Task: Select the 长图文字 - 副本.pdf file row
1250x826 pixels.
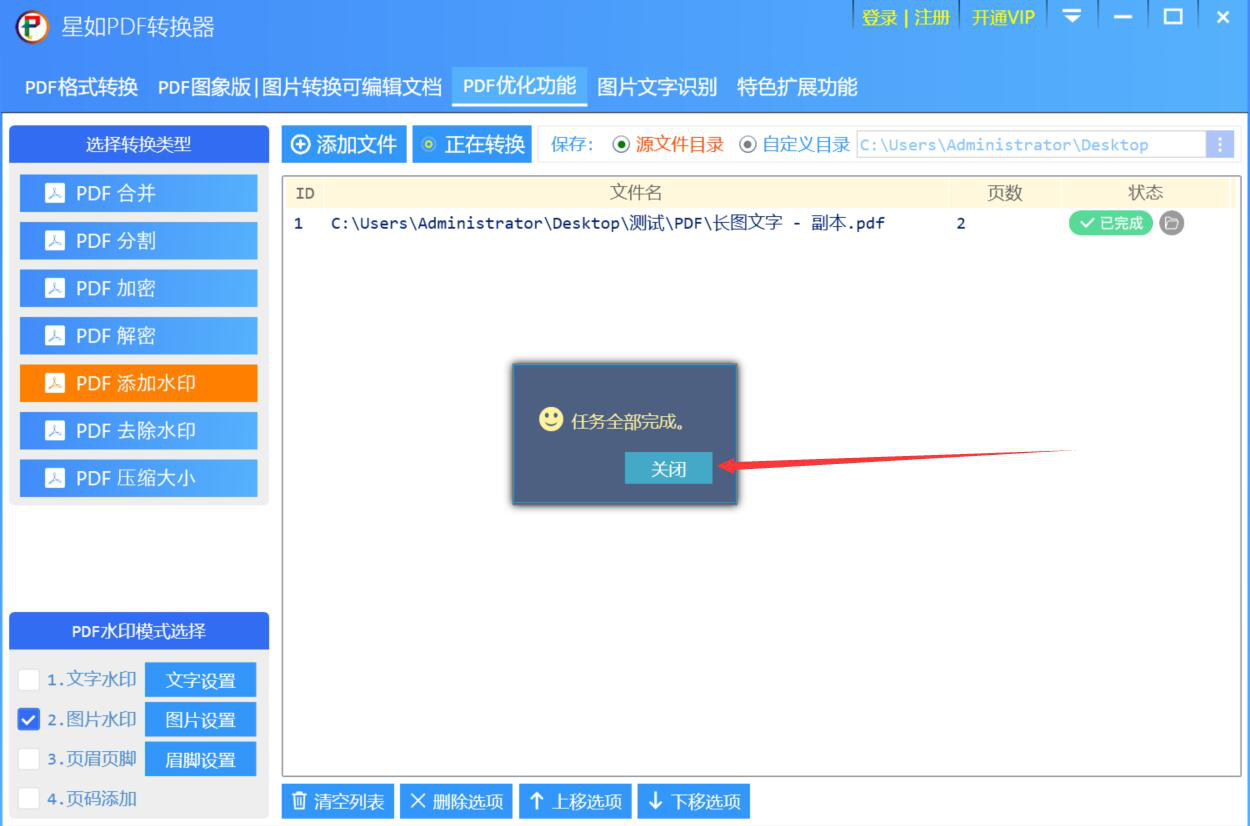Action: (x=761, y=223)
